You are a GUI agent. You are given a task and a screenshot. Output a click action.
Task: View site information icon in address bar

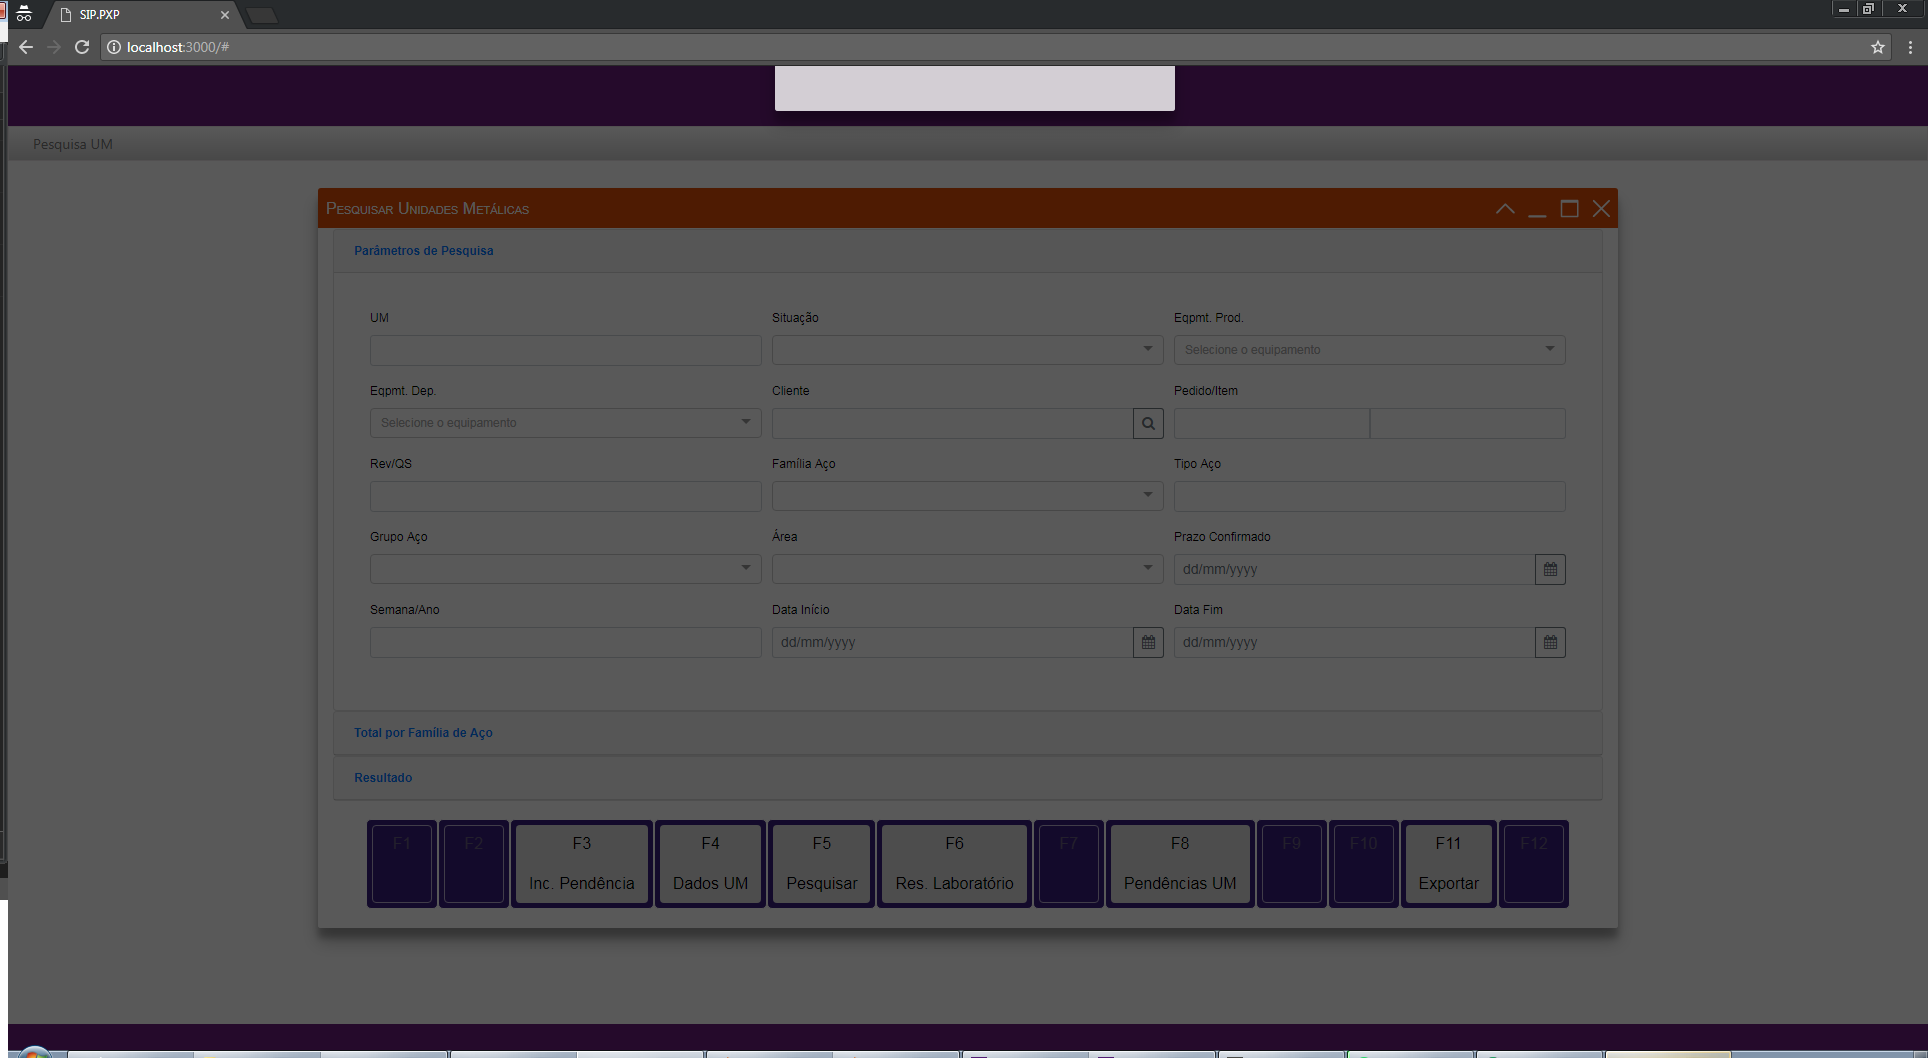(114, 47)
